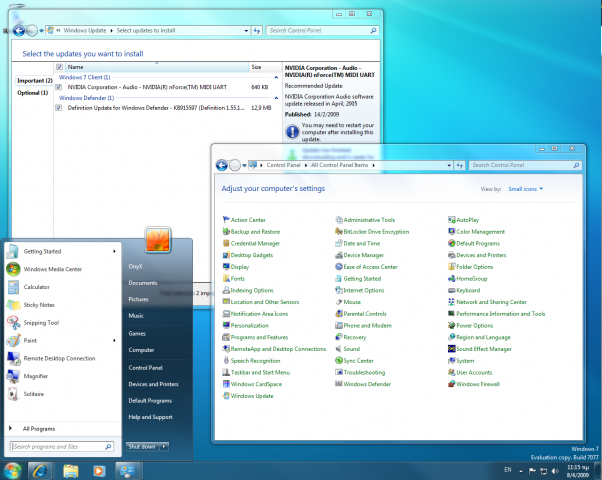Open Programs and Features item

[x=255, y=337]
